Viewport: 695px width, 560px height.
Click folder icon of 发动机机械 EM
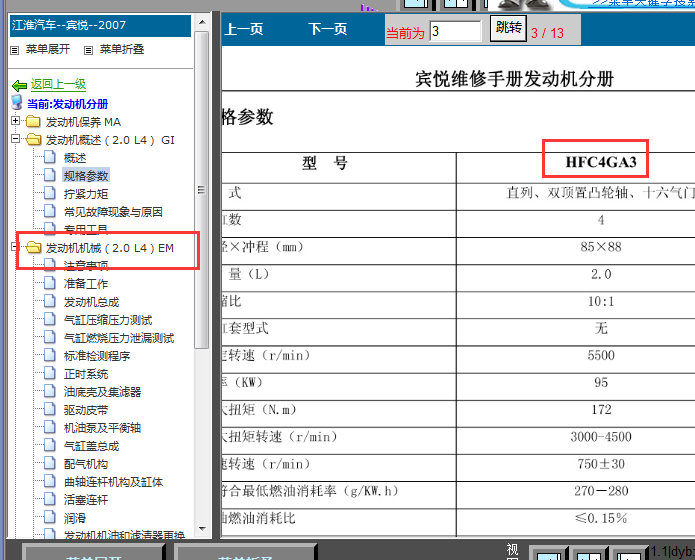33,247
